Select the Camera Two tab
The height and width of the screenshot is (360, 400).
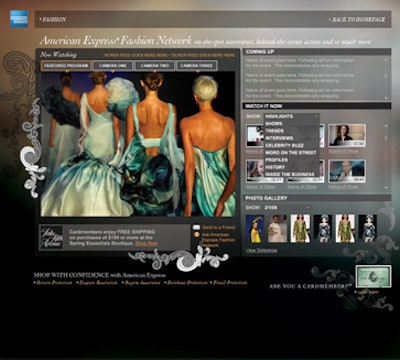click(x=155, y=66)
